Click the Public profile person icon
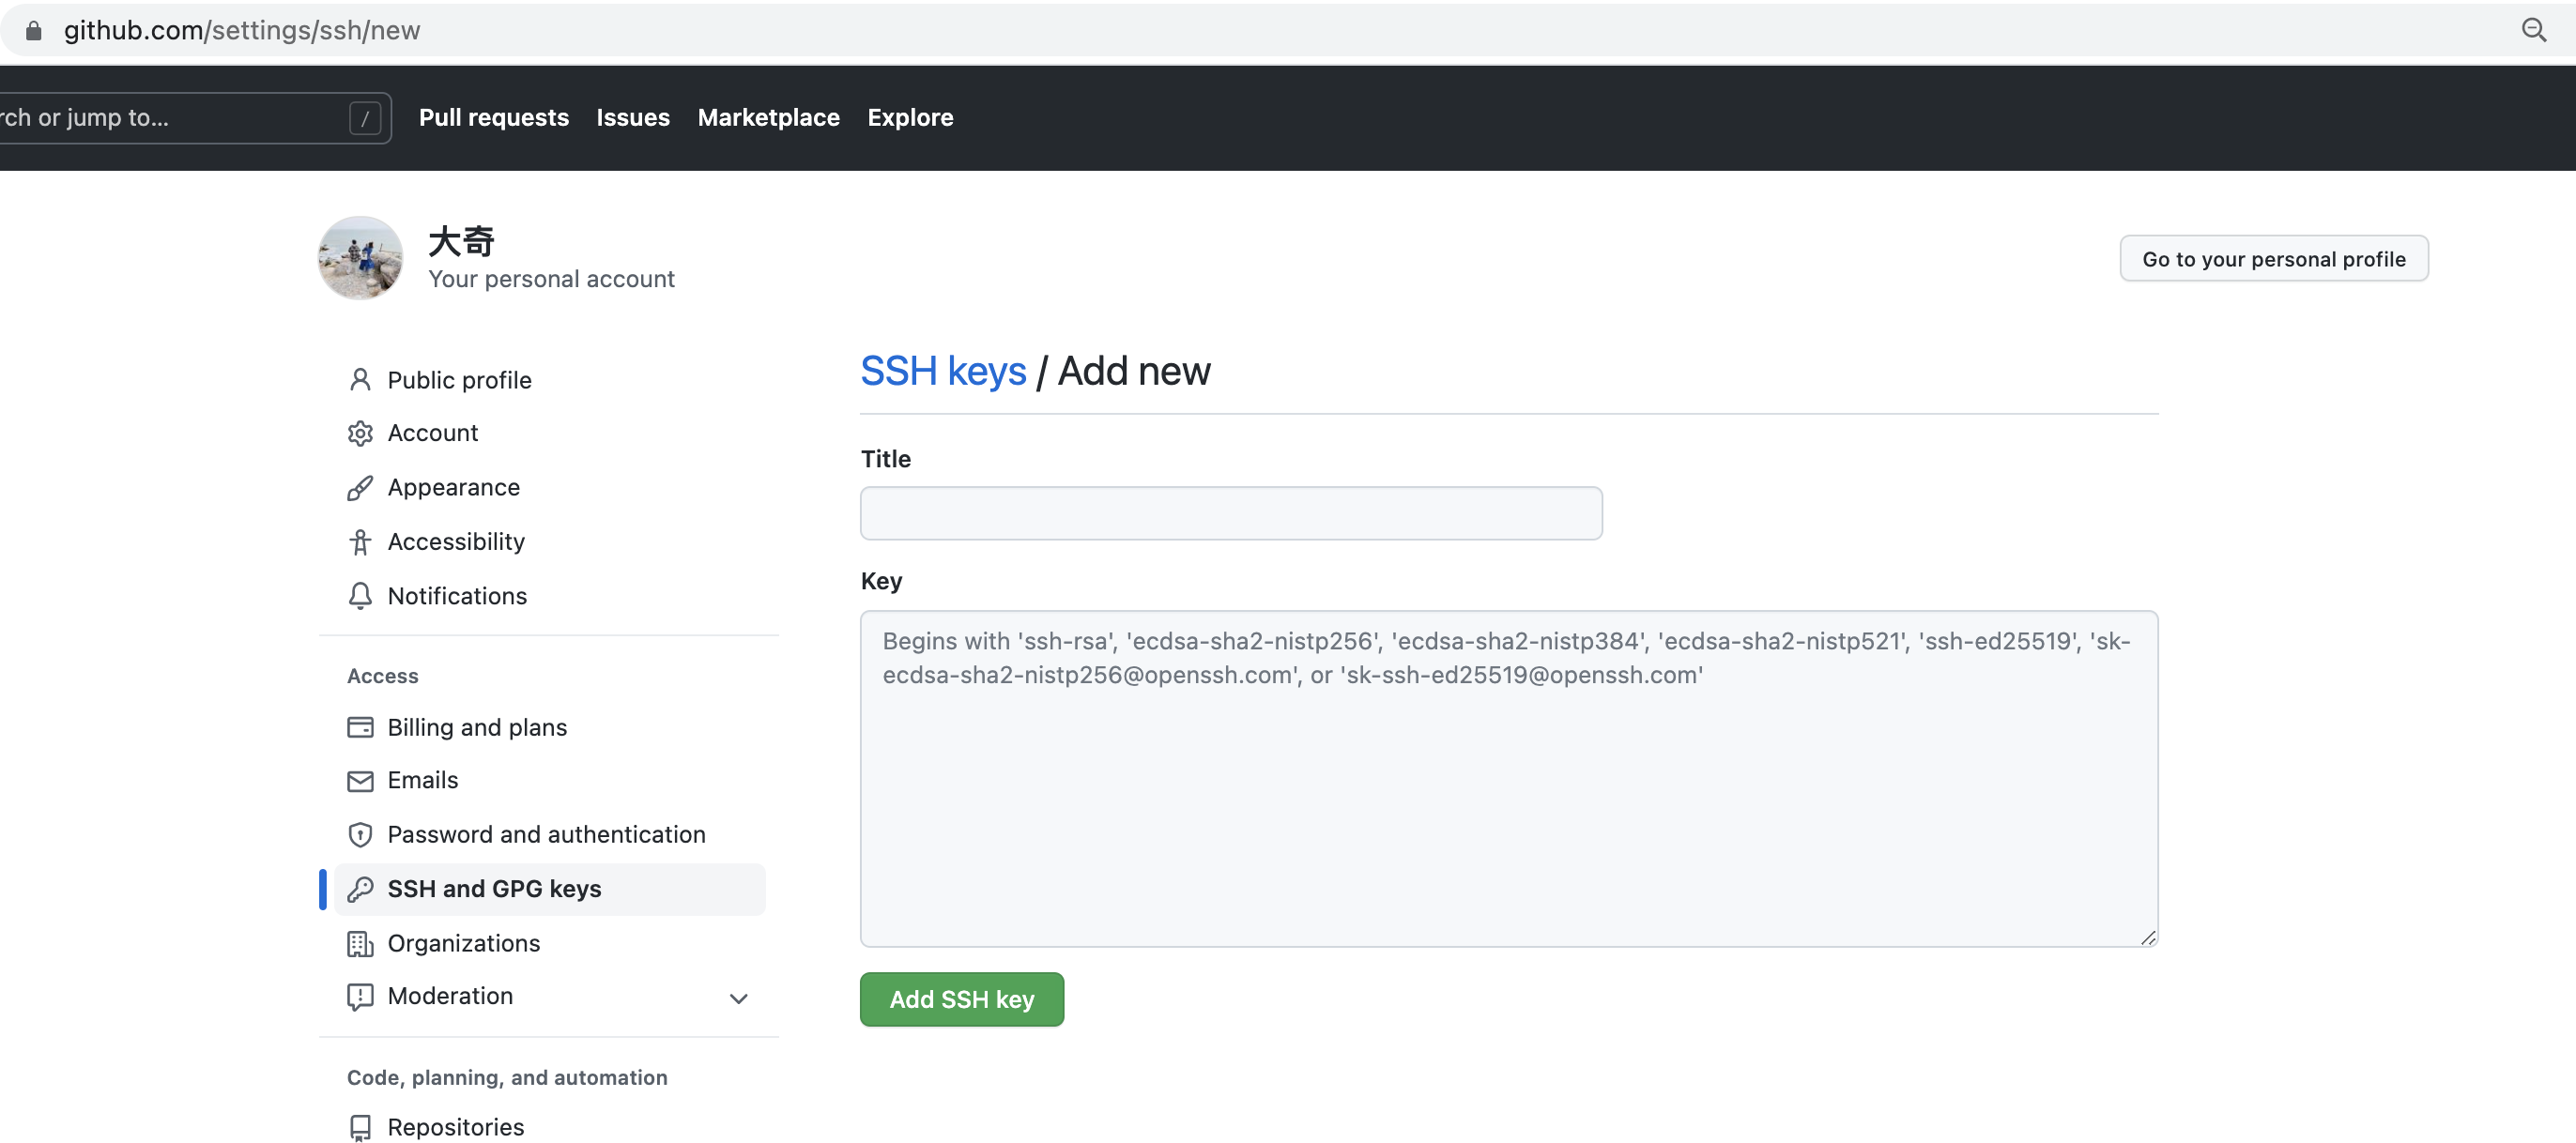 pyautogui.click(x=360, y=380)
